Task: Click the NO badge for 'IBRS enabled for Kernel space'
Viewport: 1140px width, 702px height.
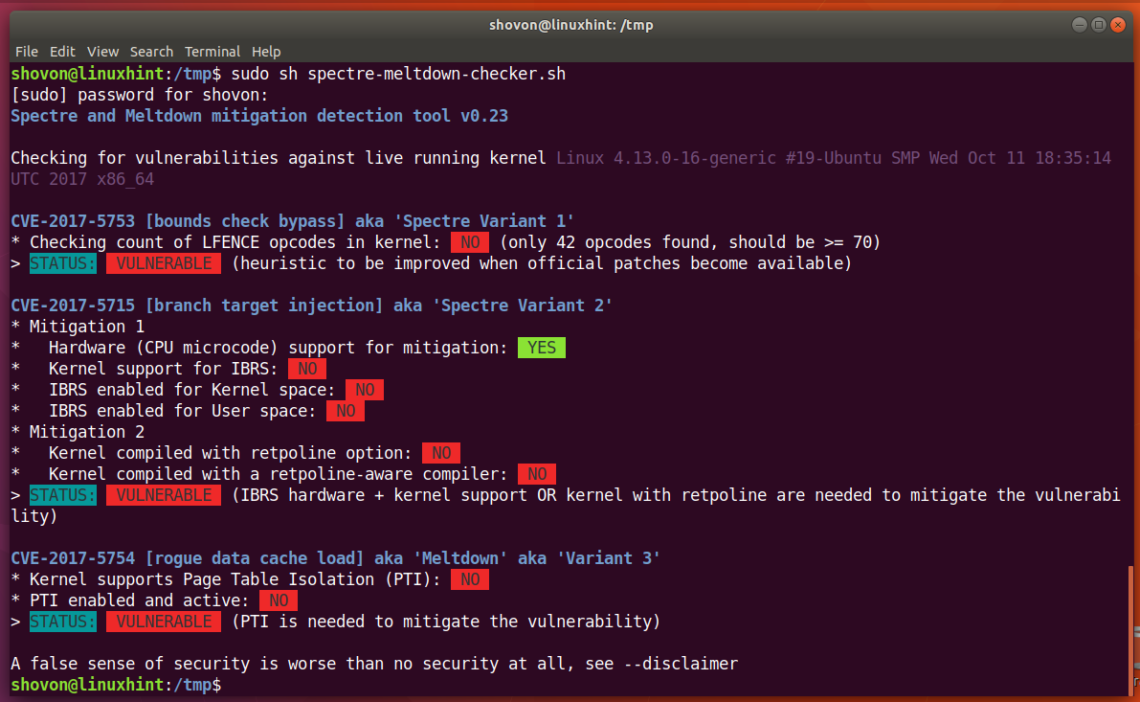Action: point(364,390)
